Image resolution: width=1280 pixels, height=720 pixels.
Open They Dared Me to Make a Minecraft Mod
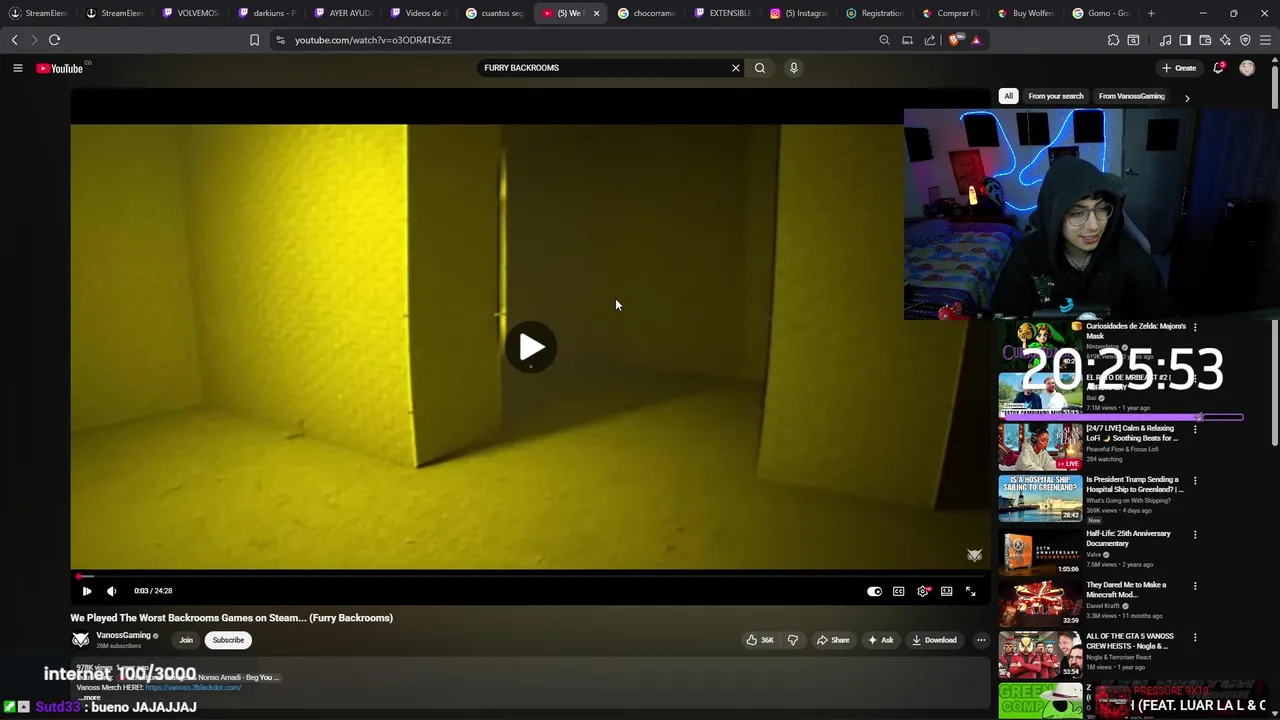pos(1126,589)
